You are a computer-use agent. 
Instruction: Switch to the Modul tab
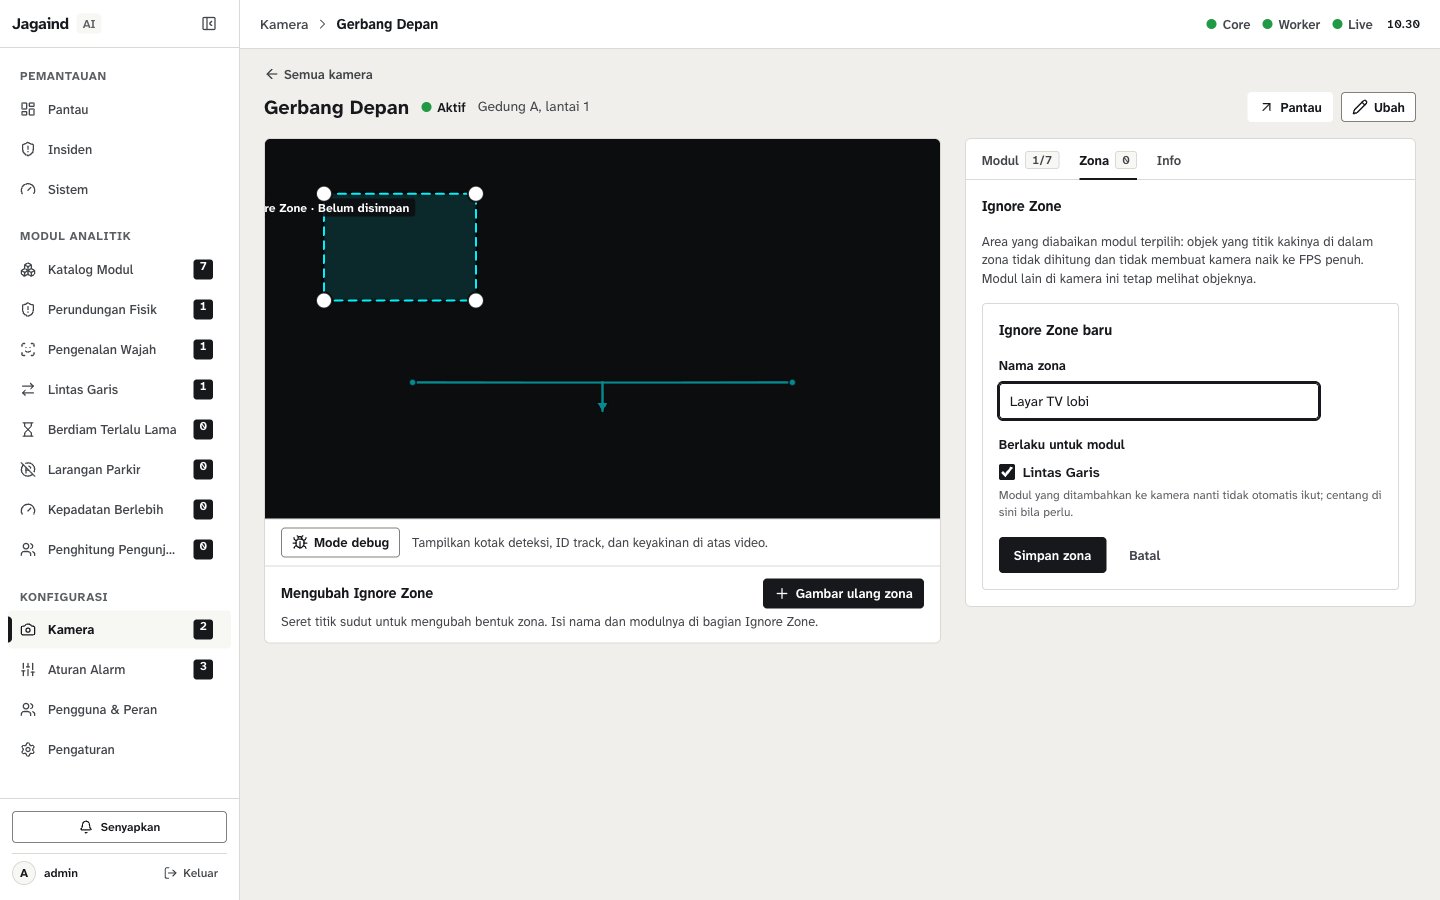[x=1019, y=160]
